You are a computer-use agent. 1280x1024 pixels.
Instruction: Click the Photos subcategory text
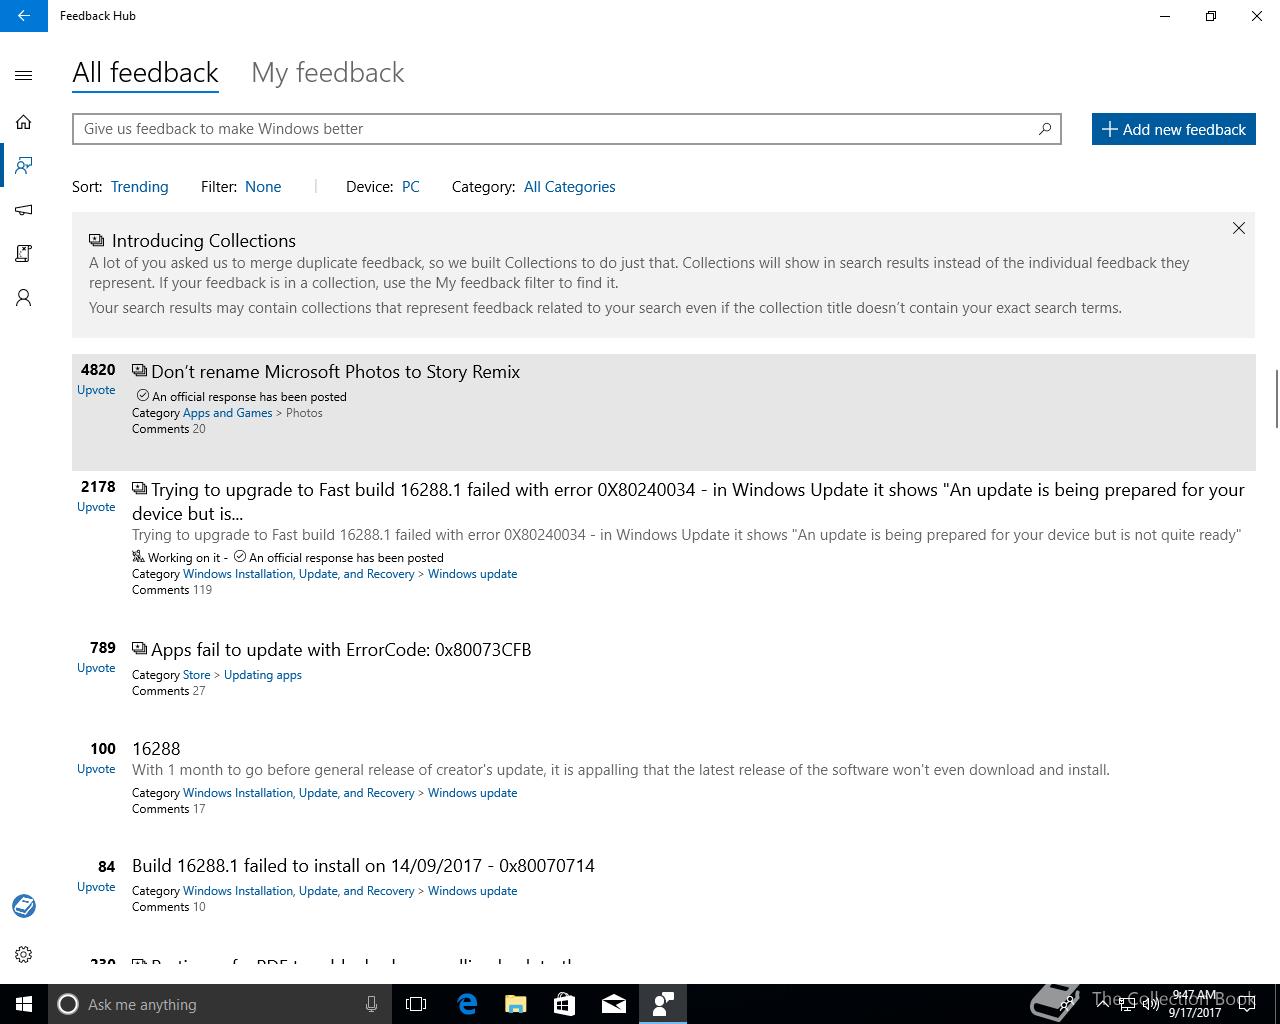pyautogui.click(x=304, y=413)
